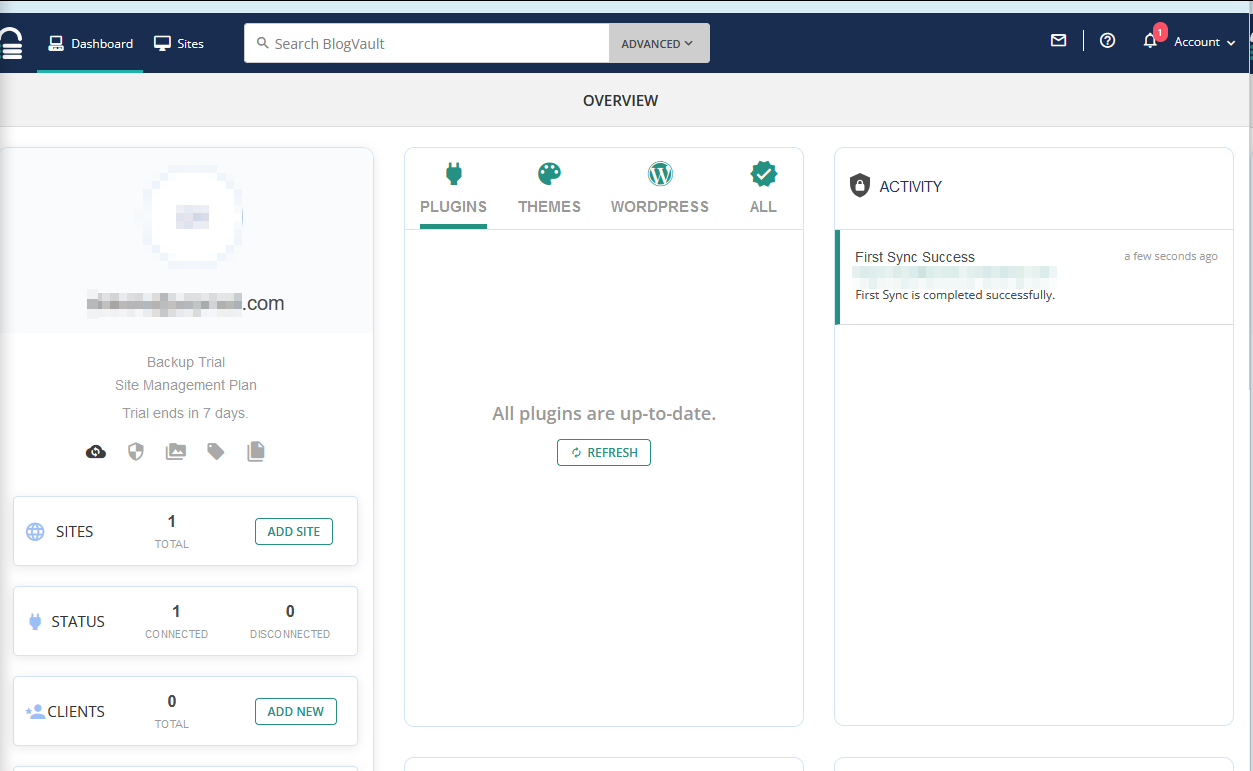Click the 'First Sync is completed successfully.' text

pos(955,295)
